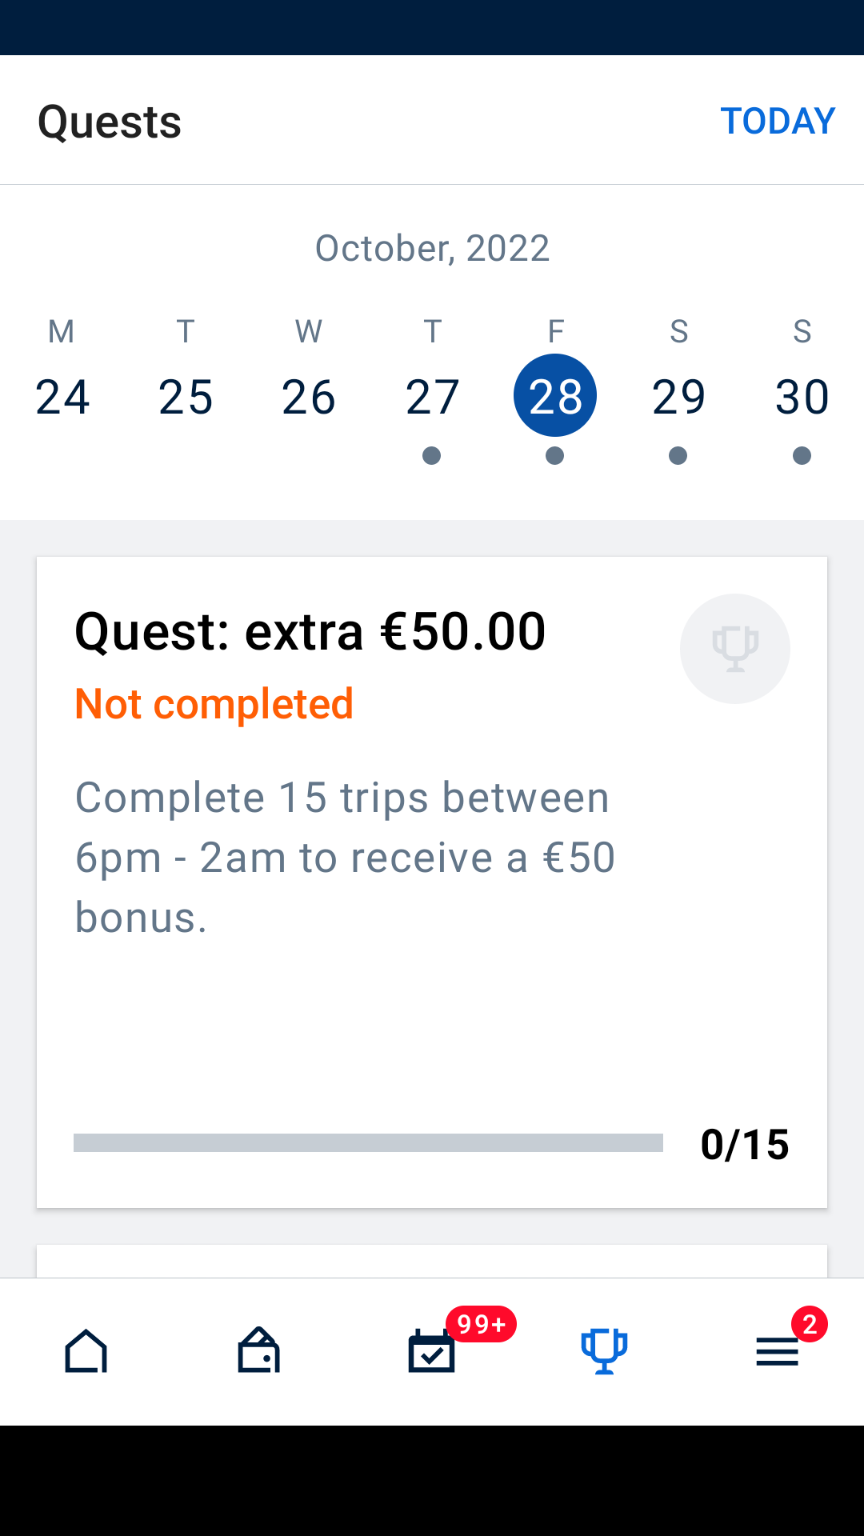Tap the quest progress bar showing 0/15
The height and width of the screenshot is (1536, 864).
click(x=368, y=1143)
